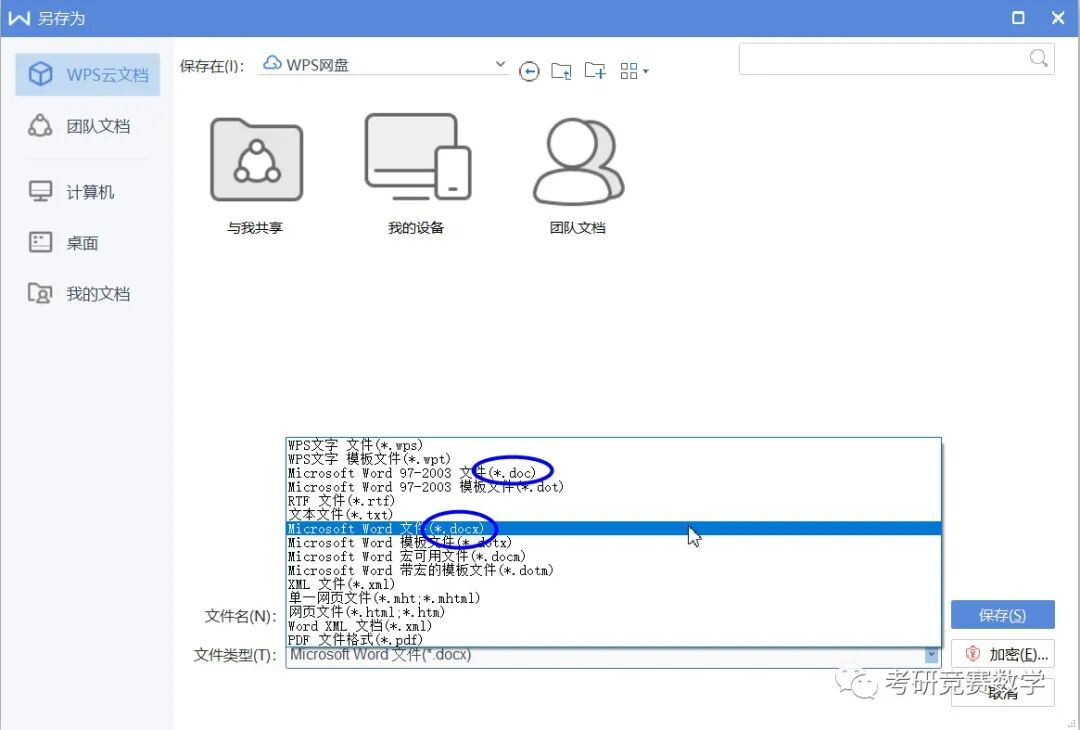Open 我的文档 in the sidebar

79,294
